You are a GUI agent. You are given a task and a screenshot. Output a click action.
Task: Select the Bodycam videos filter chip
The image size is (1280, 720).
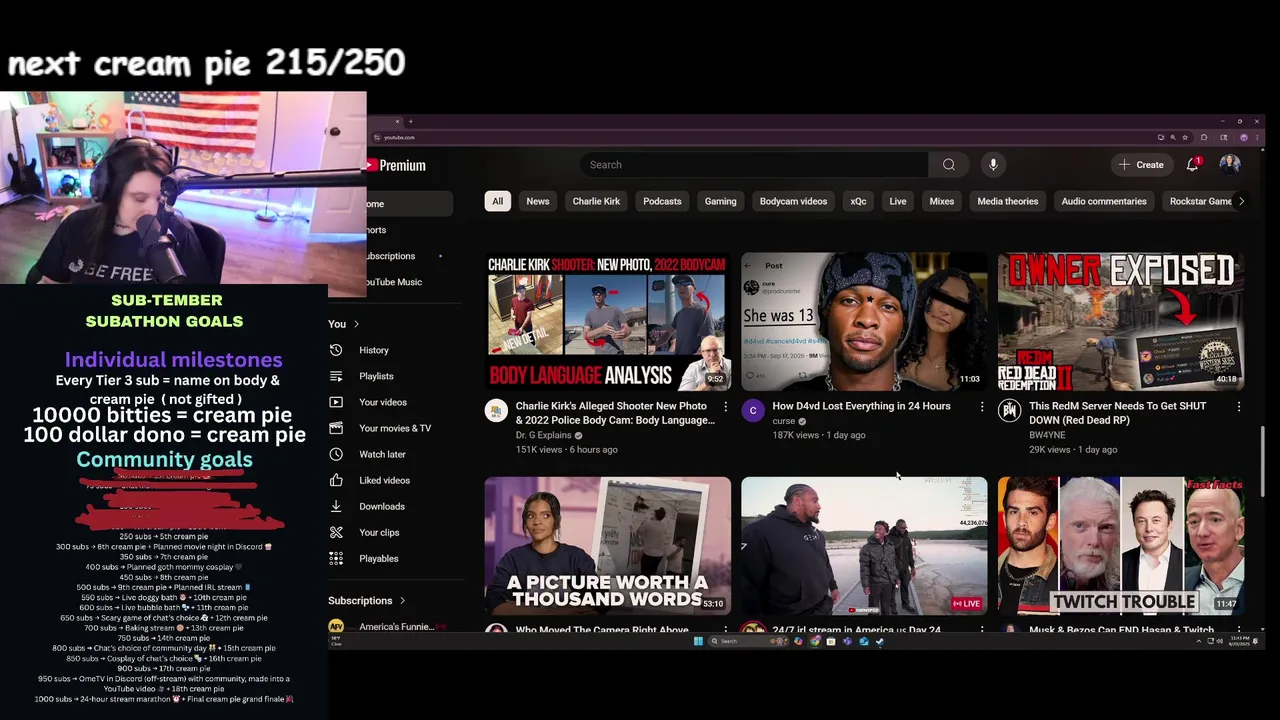coord(793,201)
